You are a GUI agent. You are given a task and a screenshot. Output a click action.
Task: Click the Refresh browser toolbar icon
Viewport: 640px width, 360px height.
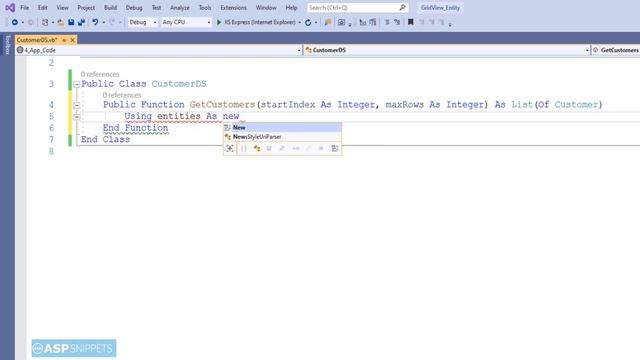pos(308,22)
